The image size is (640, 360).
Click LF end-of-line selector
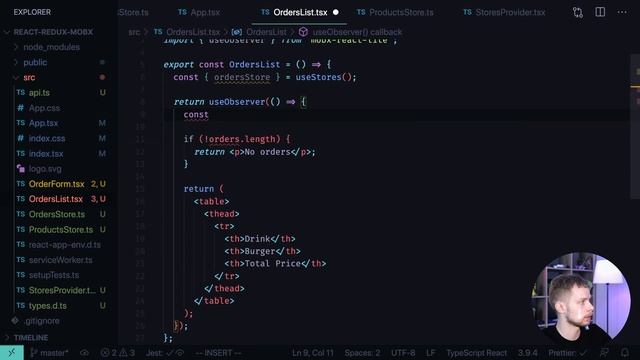pos(431,353)
